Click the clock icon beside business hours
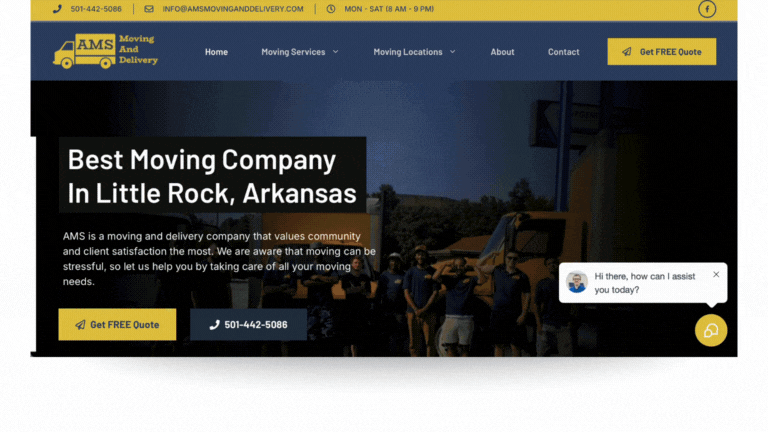Screen dimensions: 768x432 click(x=331, y=9)
